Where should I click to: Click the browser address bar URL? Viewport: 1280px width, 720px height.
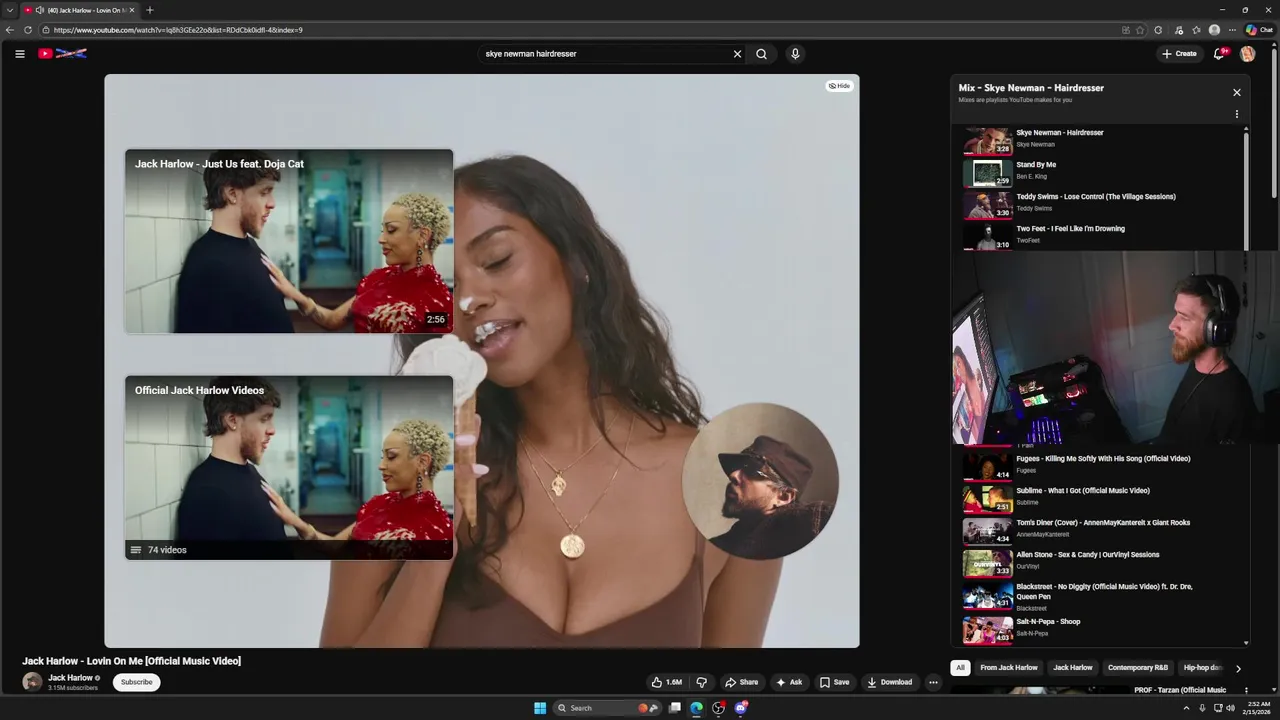click(x=178, y=30)
